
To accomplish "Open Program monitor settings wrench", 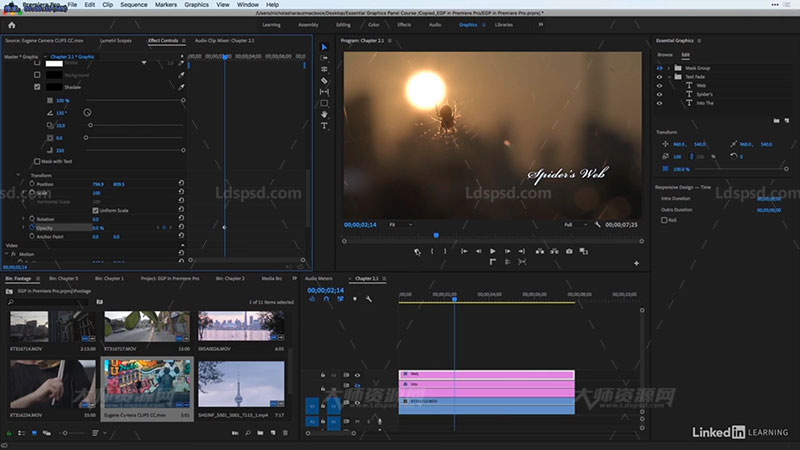I will coord(597,224).
